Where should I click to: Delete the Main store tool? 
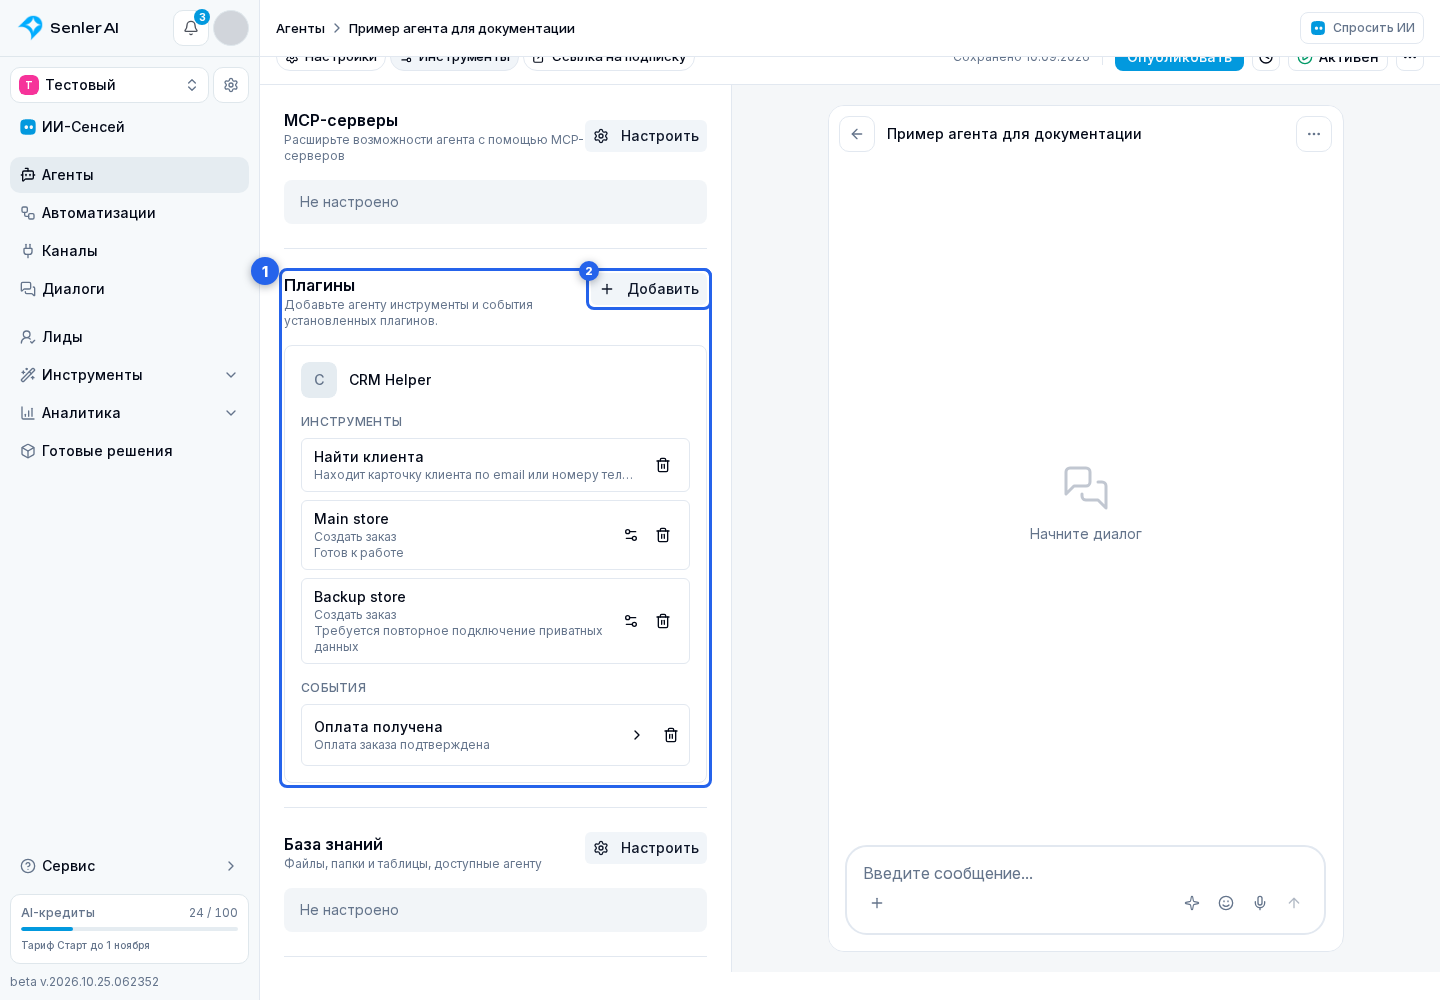point(663,535)
